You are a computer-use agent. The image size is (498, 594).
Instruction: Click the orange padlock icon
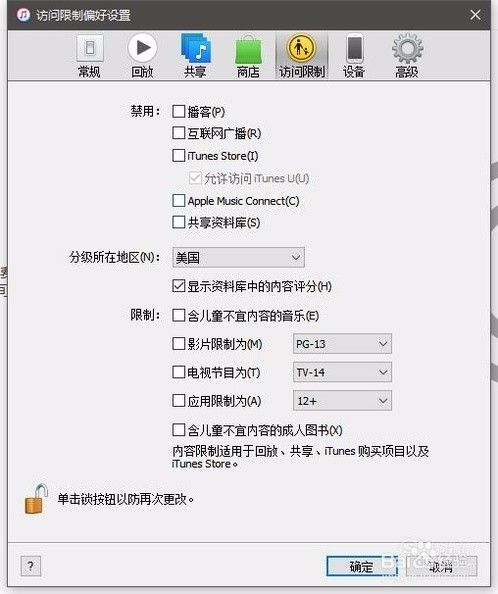pos(36,500)
